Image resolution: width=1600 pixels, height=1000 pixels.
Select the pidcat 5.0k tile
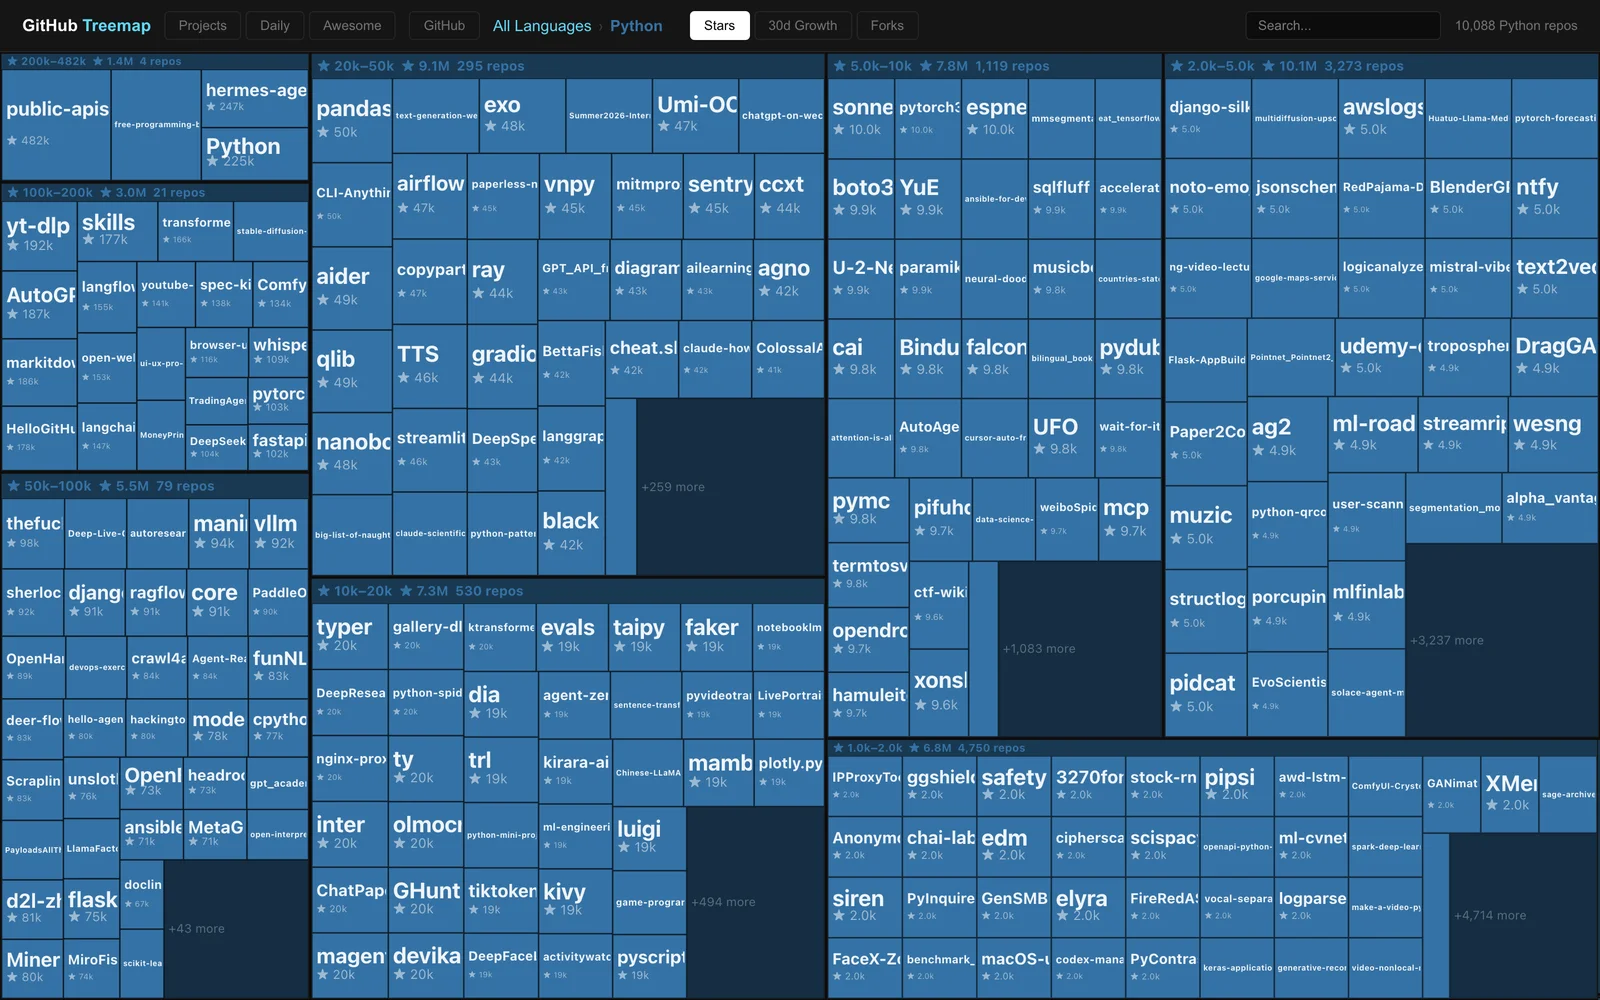pyautogui.click(x=1206, y=695)
